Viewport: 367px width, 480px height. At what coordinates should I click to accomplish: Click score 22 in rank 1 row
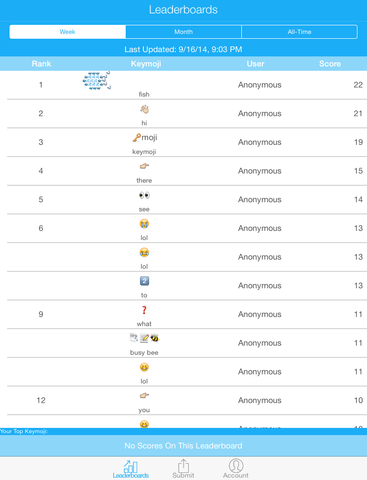(358, 85)
